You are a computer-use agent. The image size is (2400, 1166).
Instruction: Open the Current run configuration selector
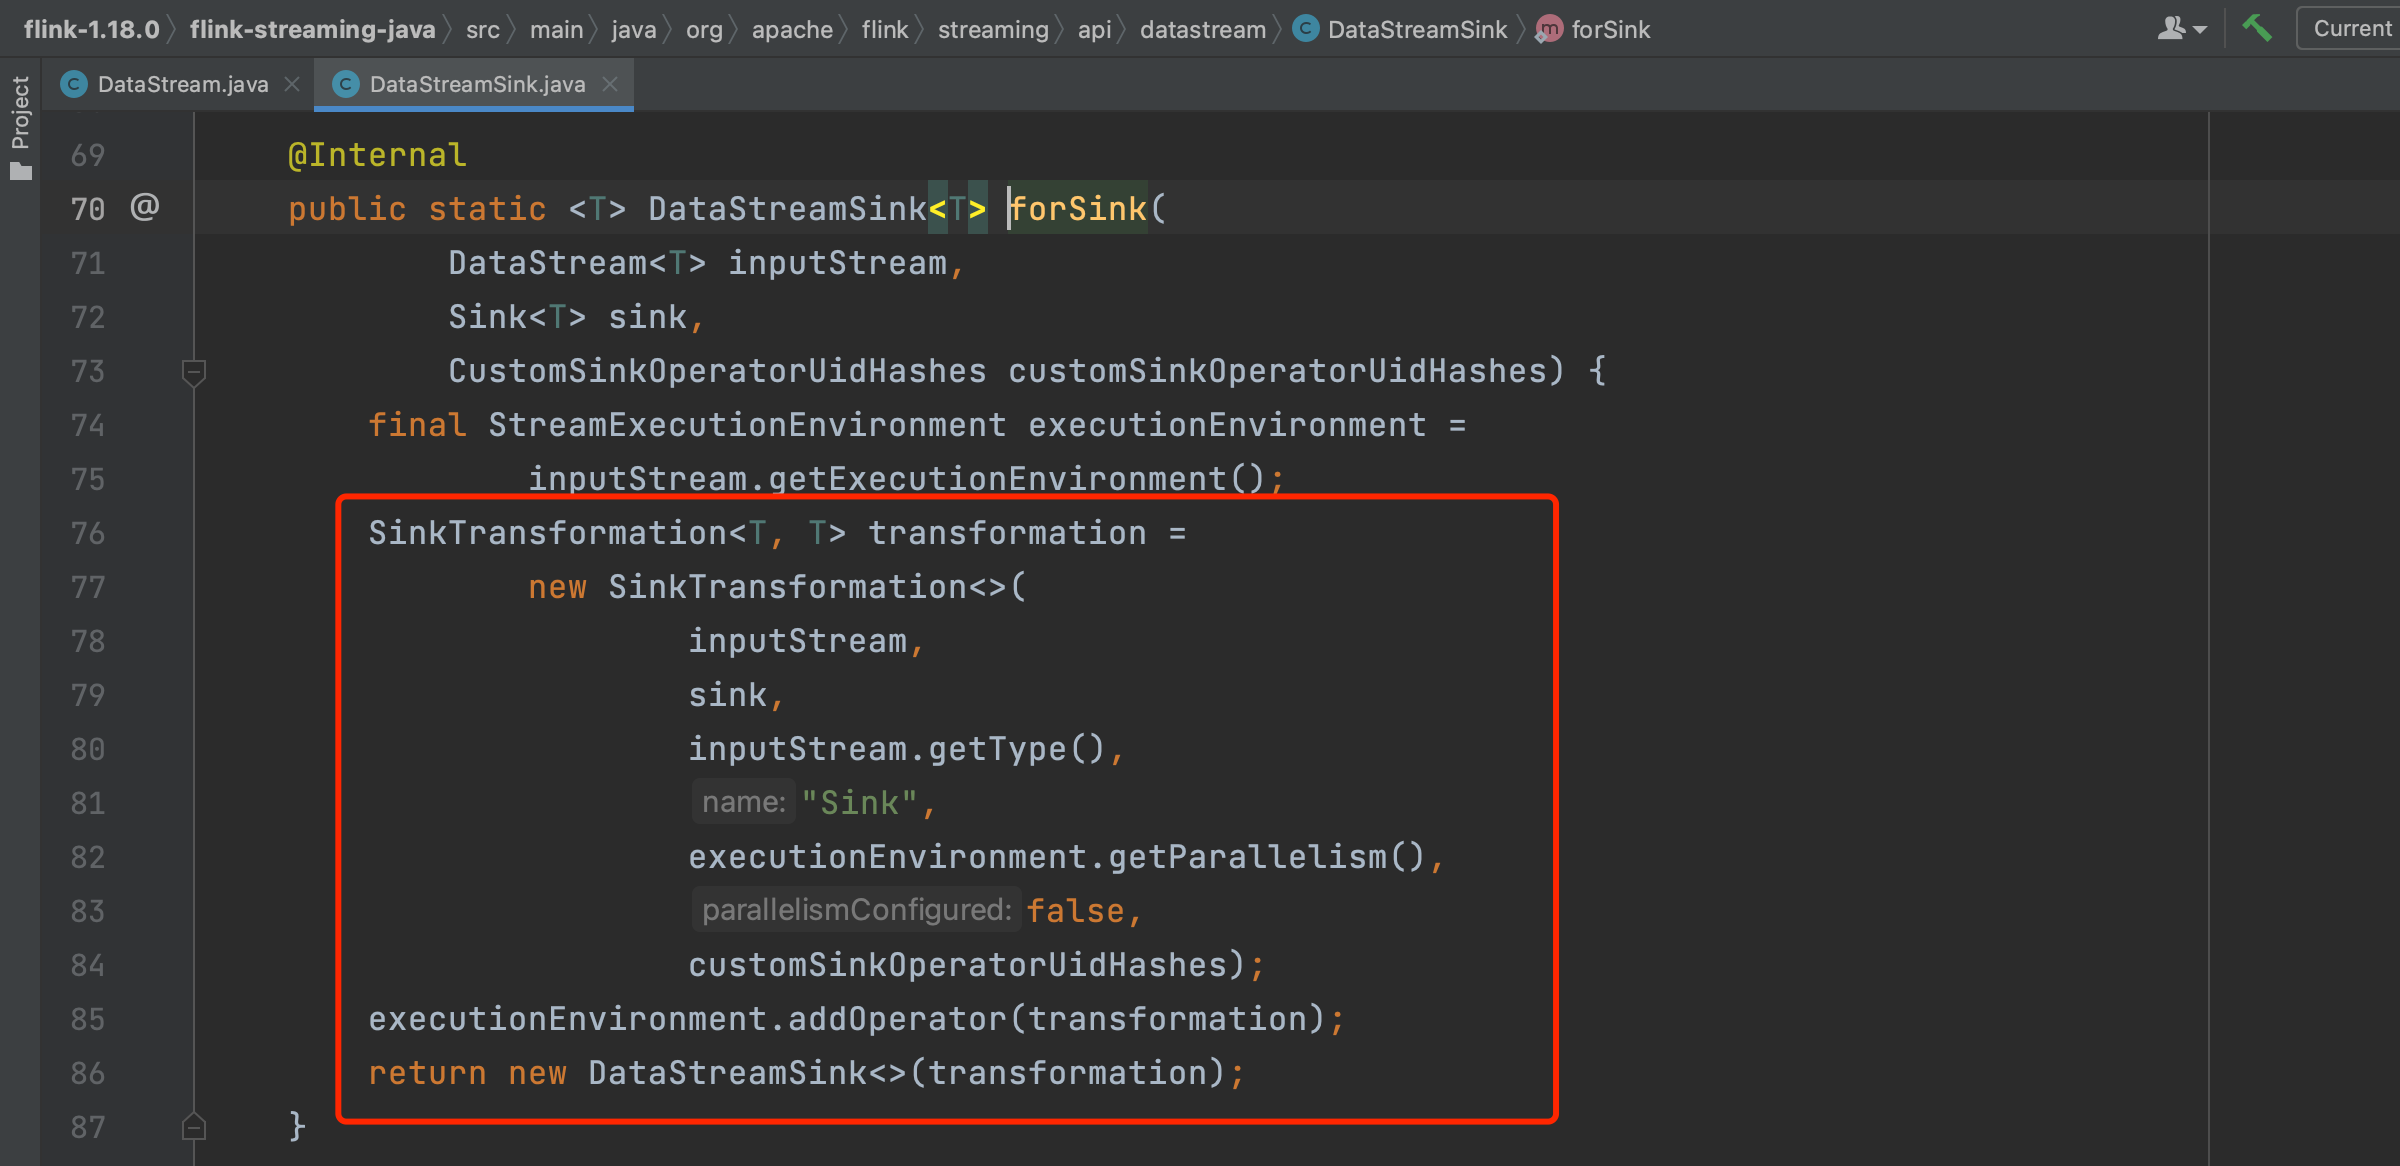(x=2350, y=29)
